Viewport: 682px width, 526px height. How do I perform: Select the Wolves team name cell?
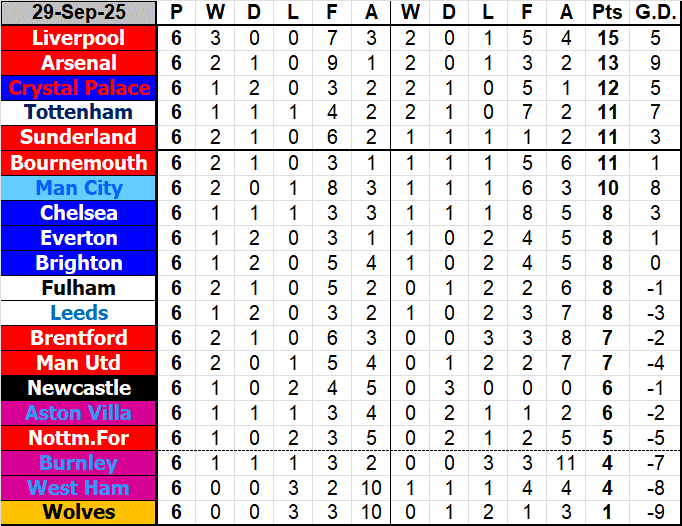tap(79, 513)
